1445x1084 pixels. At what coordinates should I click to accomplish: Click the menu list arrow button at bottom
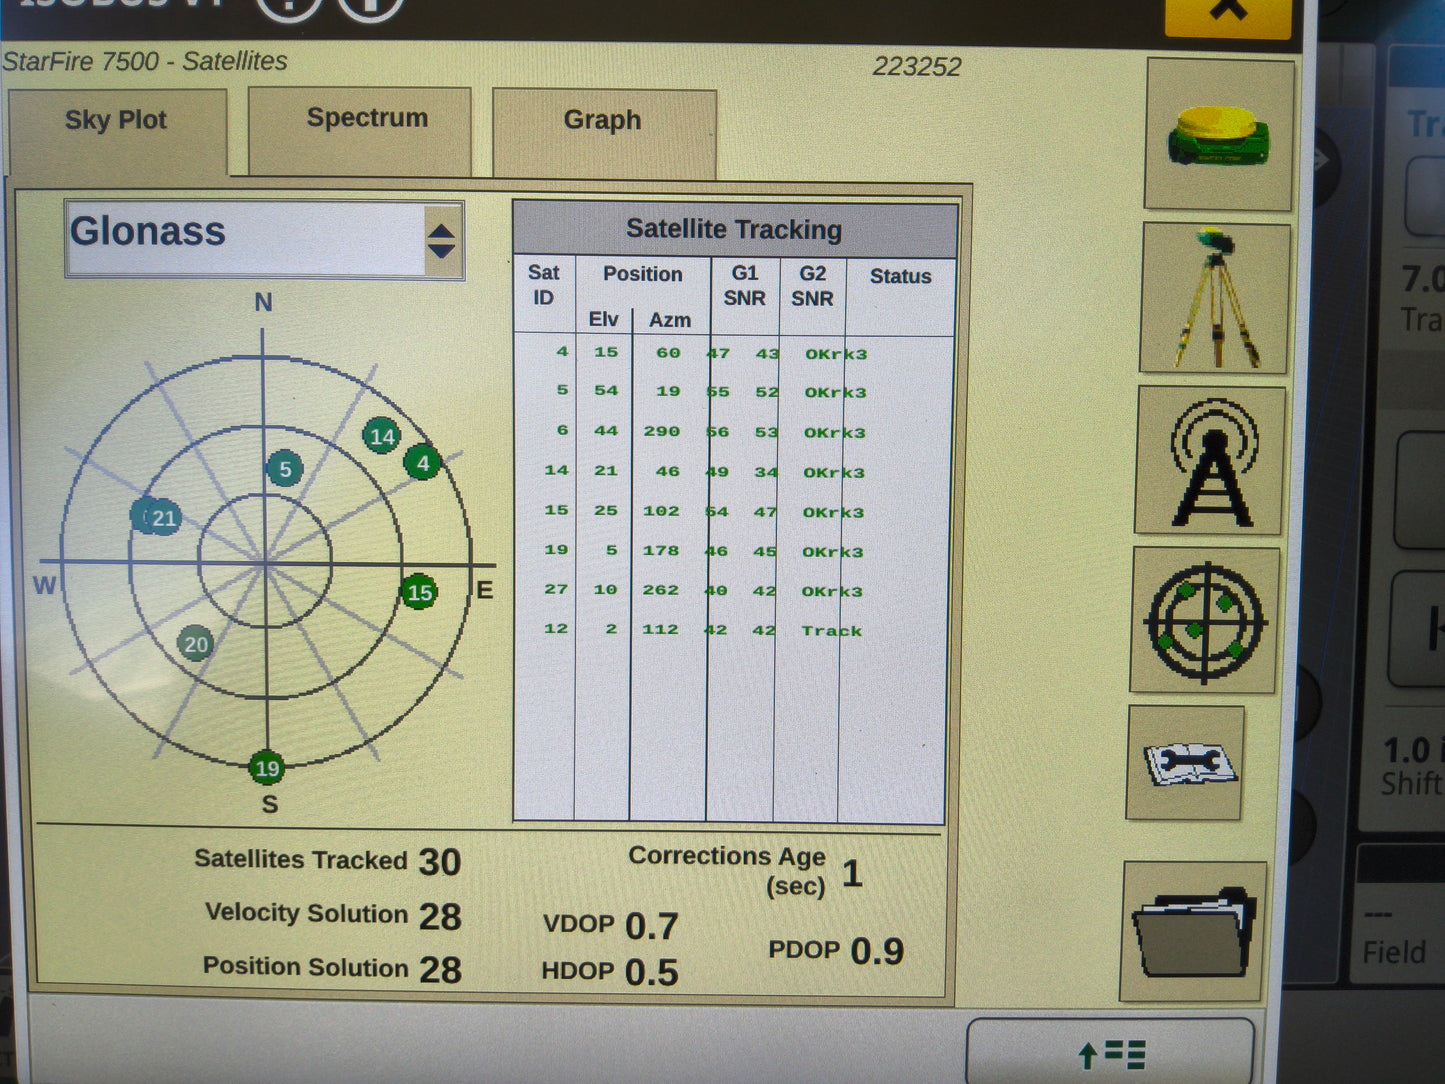(1111, 1052)
